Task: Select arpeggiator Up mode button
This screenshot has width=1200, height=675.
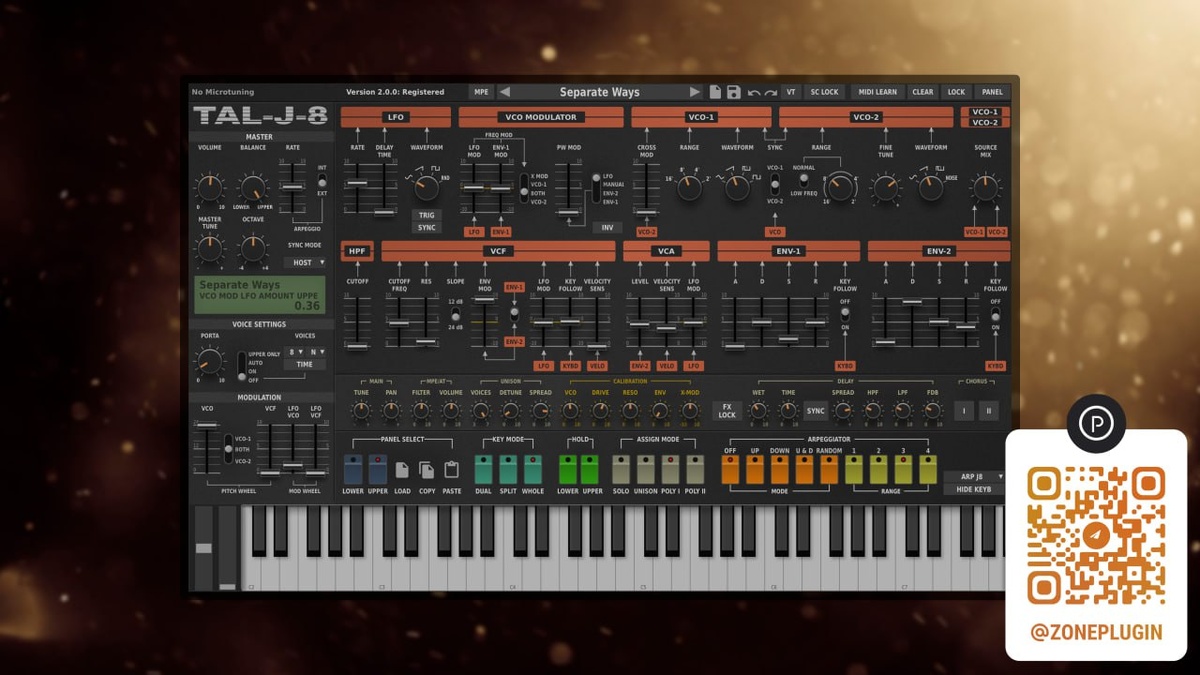Action: (x=755, y=470)
